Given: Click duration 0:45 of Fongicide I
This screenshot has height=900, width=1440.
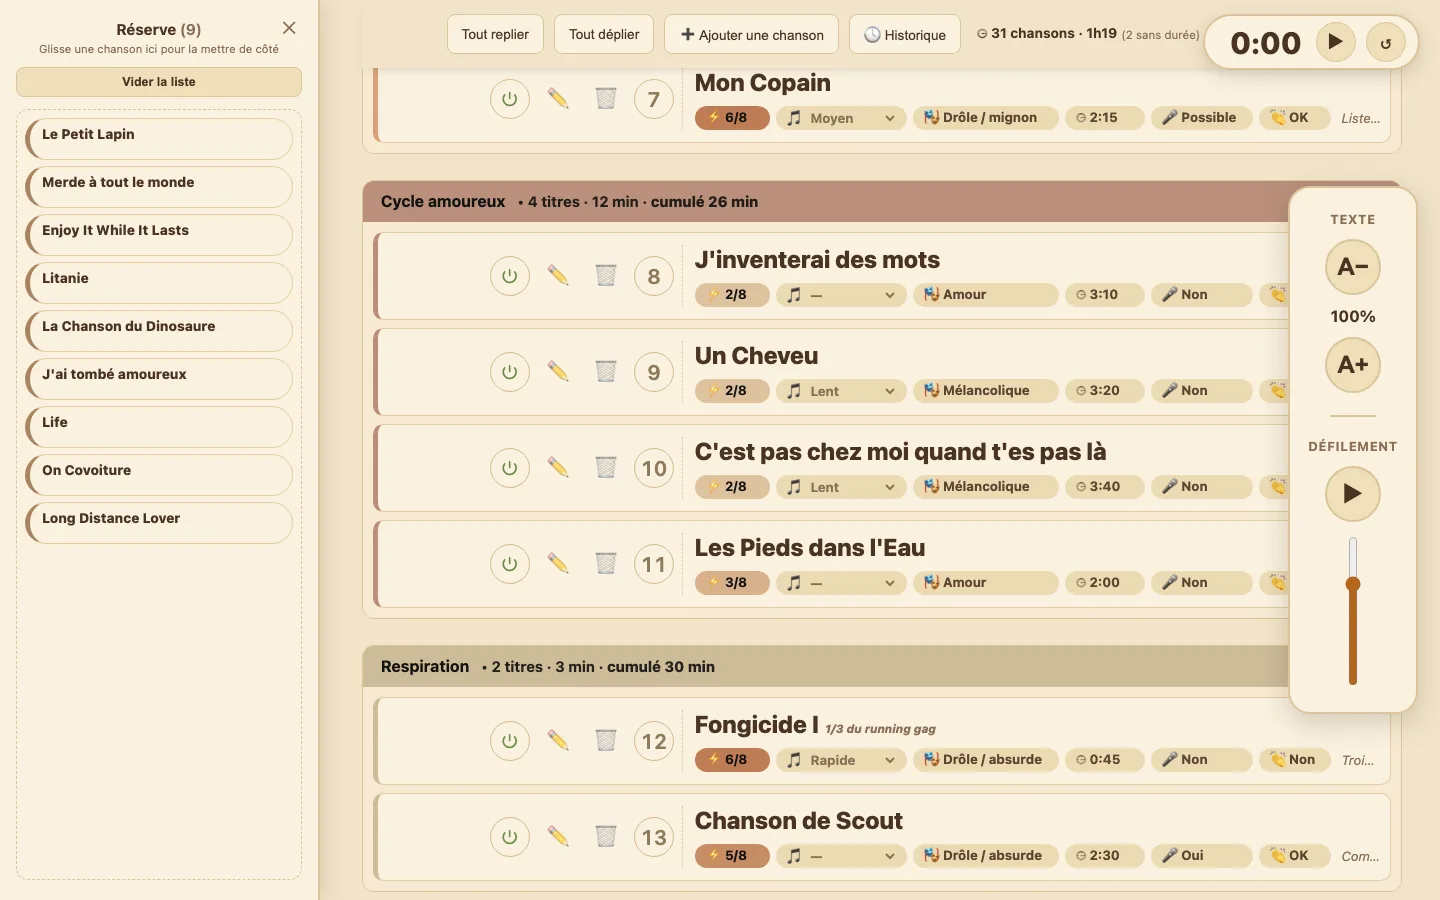Looking at the screenshot, I should coord(1105,760).
